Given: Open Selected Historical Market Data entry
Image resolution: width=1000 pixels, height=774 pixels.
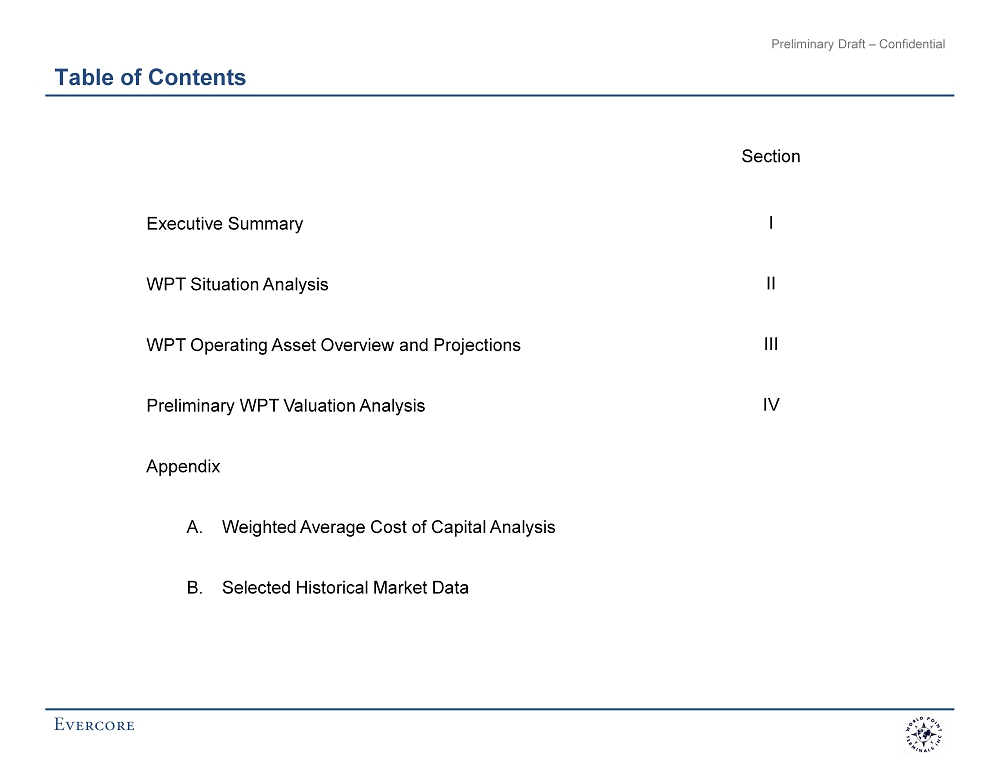Looking at the screenshot, I should [345, 588].
